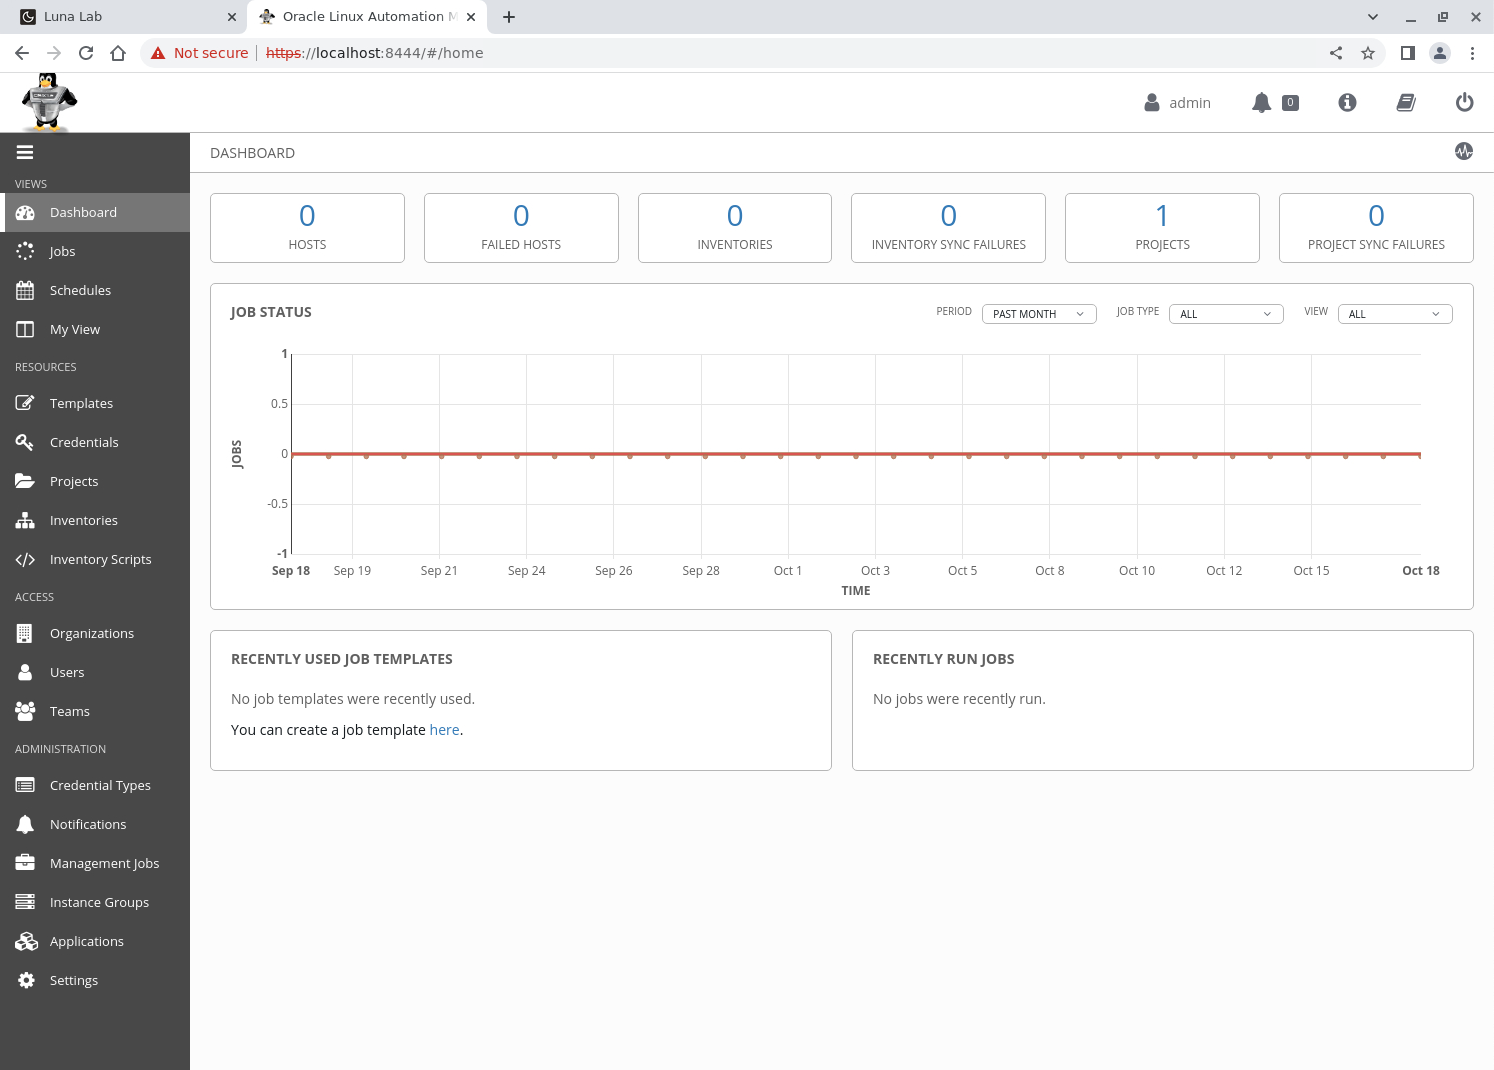The image size is (1494, 1070).
Task: Click the Schedules calendar icon
Action: click(x=25, y=290)
